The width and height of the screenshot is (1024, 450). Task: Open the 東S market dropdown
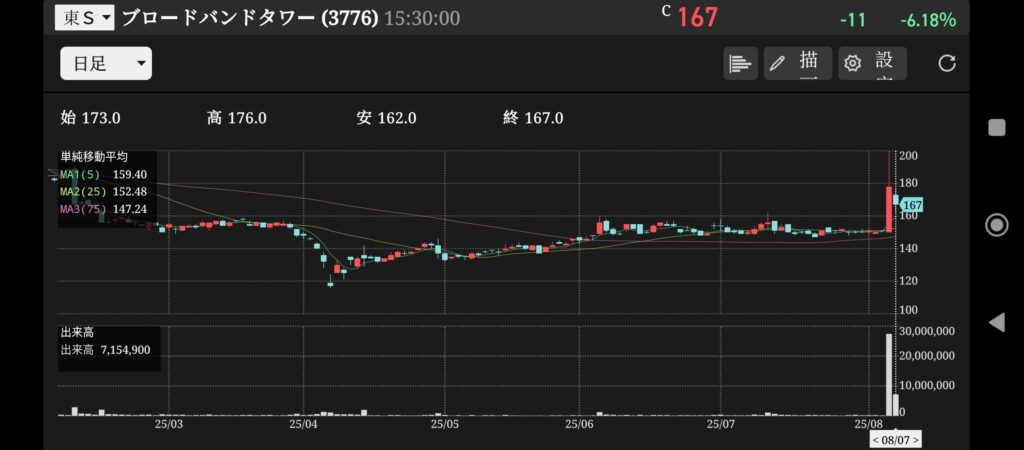84,18
